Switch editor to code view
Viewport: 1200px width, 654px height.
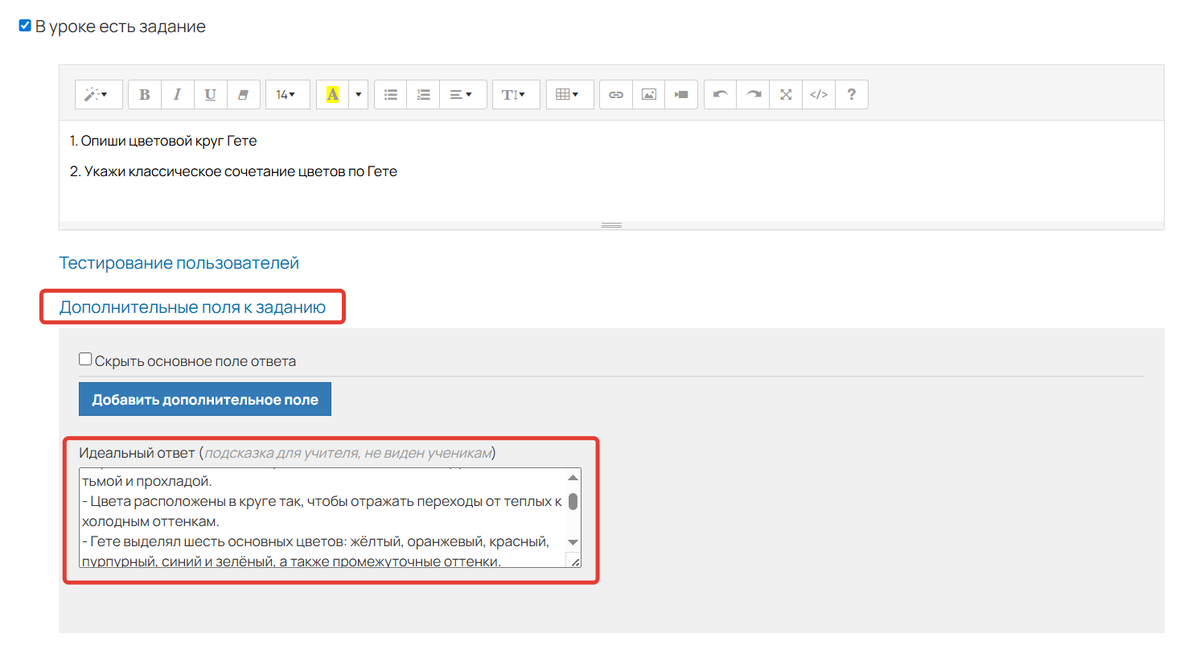[818, 94]
